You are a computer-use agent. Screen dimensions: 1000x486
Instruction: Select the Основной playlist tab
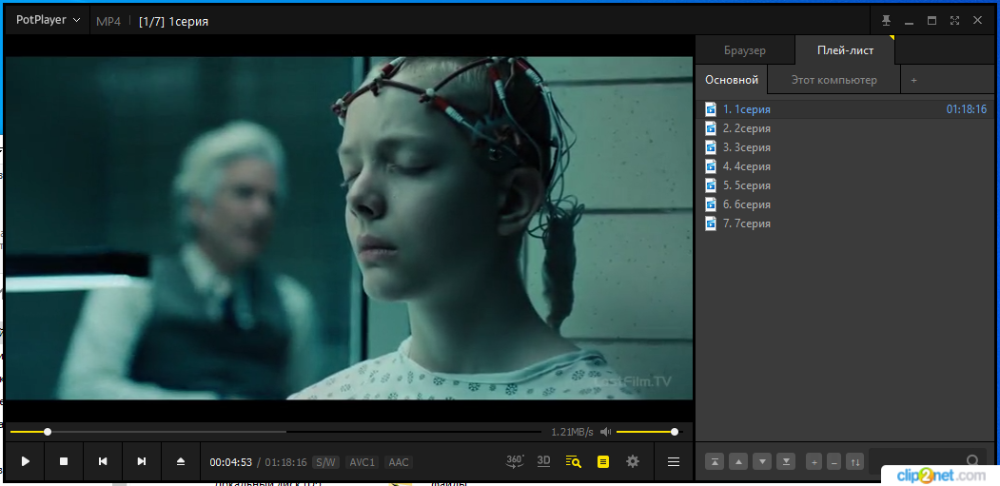(x=732, y=80)
